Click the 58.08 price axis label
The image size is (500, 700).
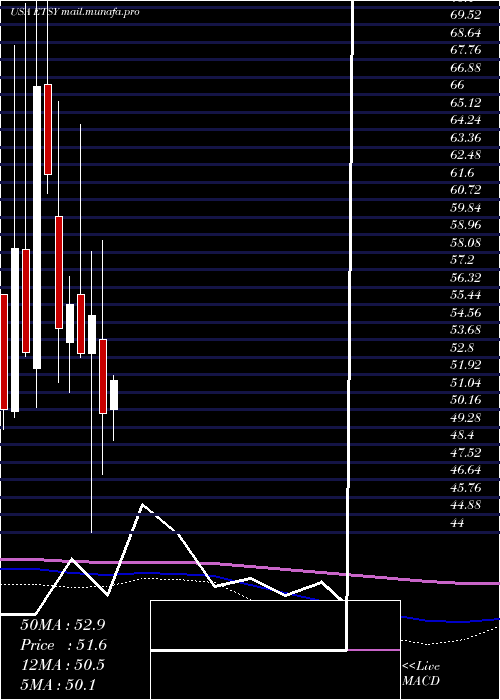466,242
